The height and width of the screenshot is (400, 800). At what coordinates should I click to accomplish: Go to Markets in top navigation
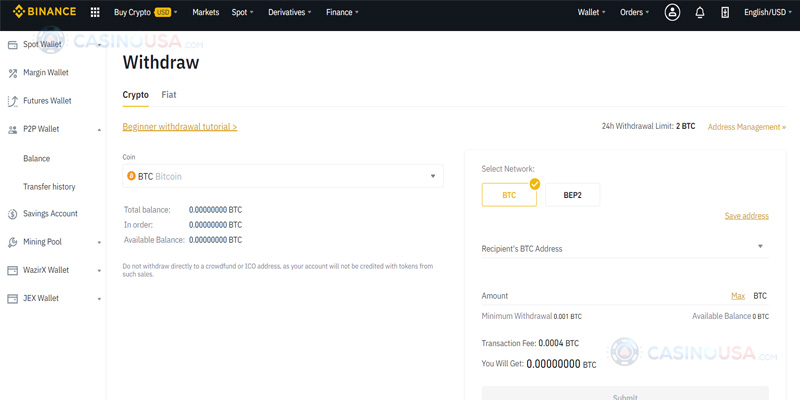[x=206, y=12]
